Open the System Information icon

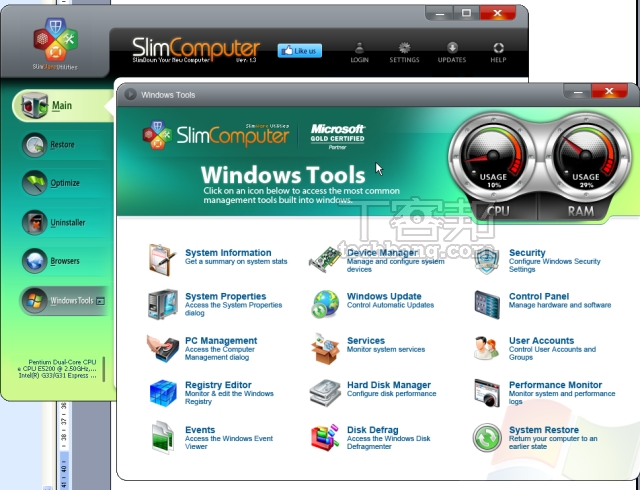(162, 258)
